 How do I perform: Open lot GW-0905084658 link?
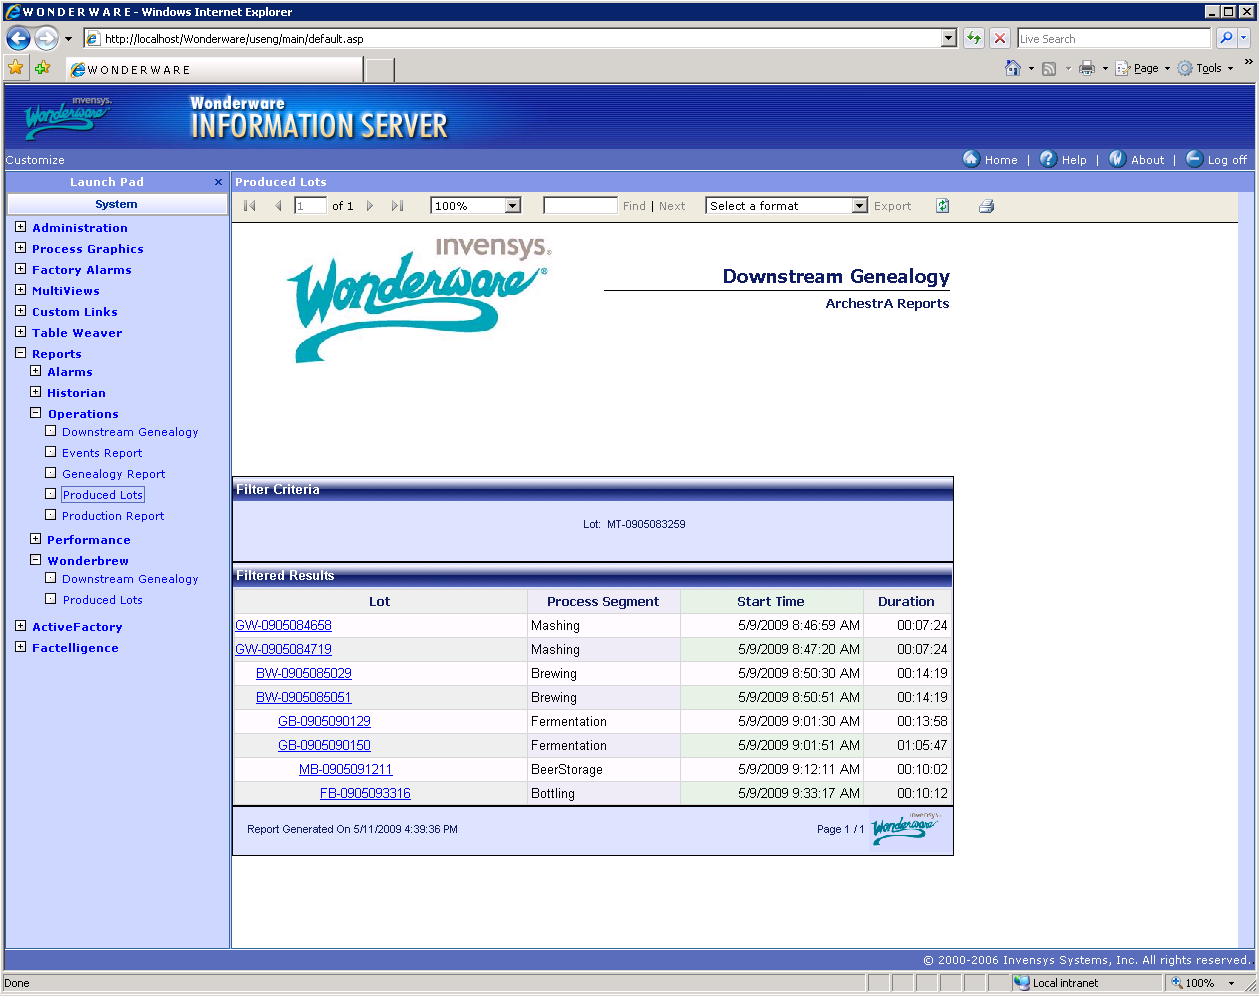[x=283, y=625]
